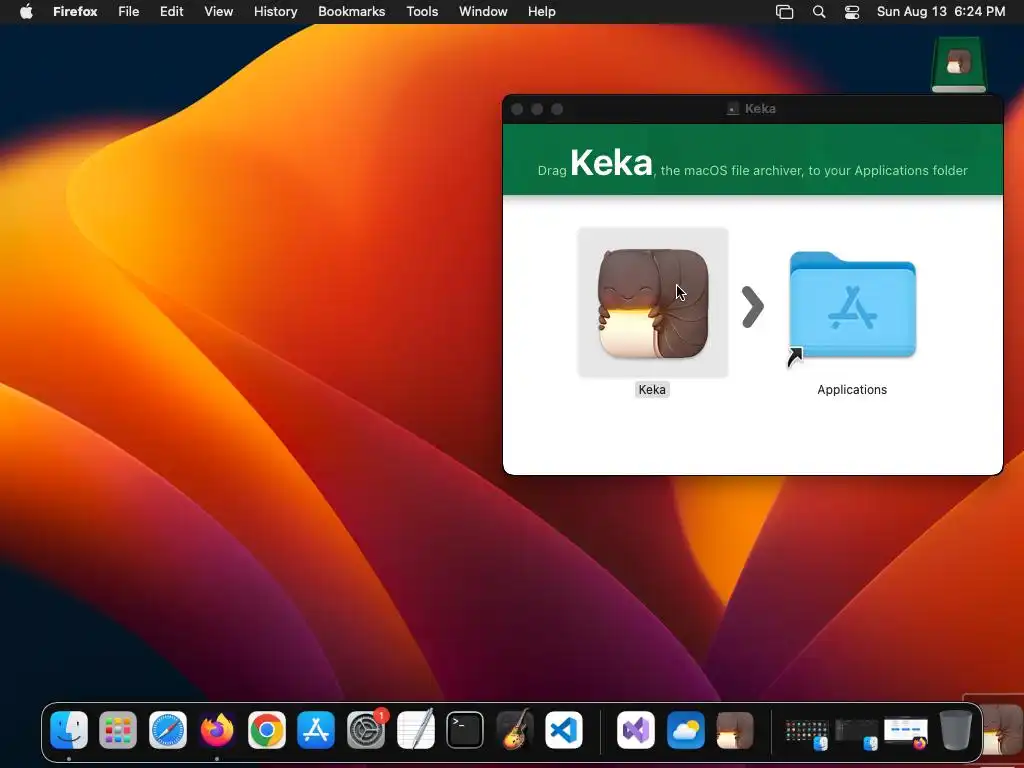1024x768 pixels.
Task: Restore the dark minimized Finder window in Dock
Action: [856, 733]
